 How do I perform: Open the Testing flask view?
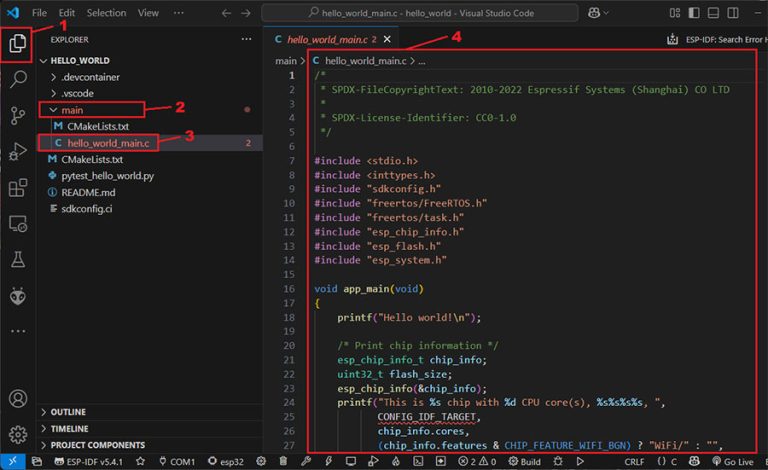point(18,259)
